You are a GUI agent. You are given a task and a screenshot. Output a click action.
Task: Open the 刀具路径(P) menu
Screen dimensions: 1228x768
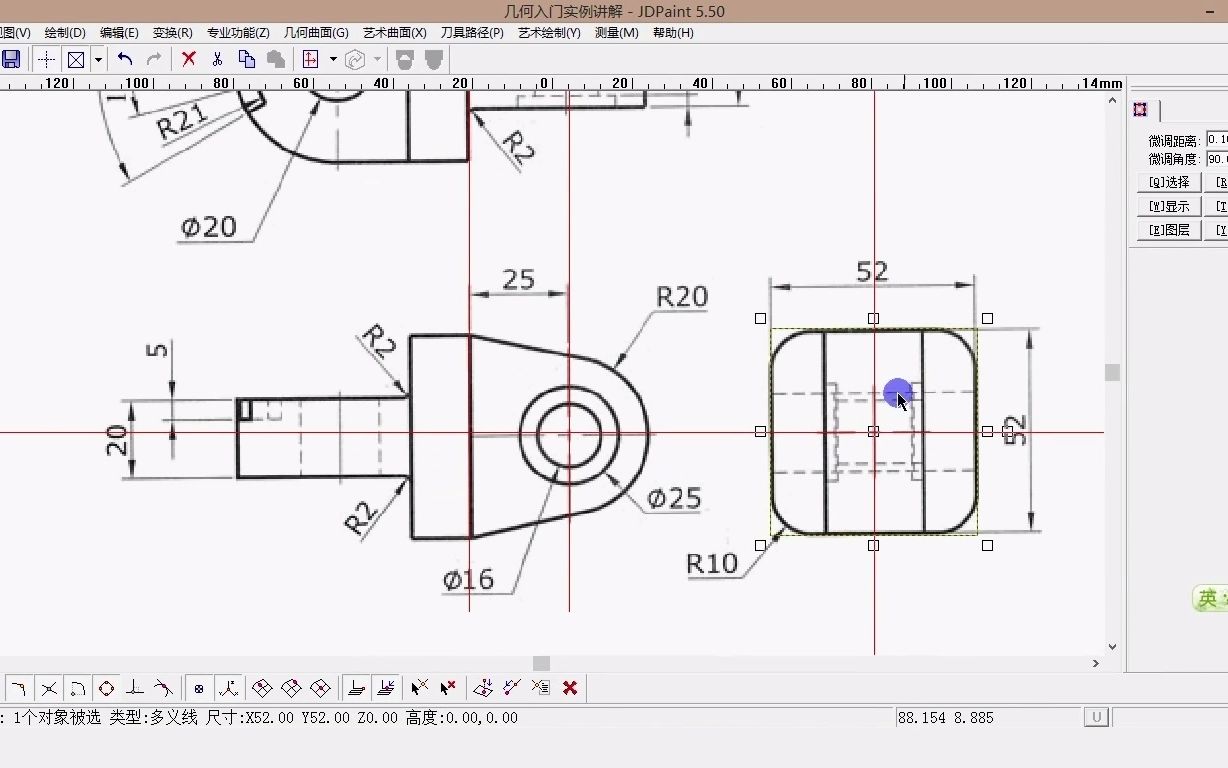point(472,33)
